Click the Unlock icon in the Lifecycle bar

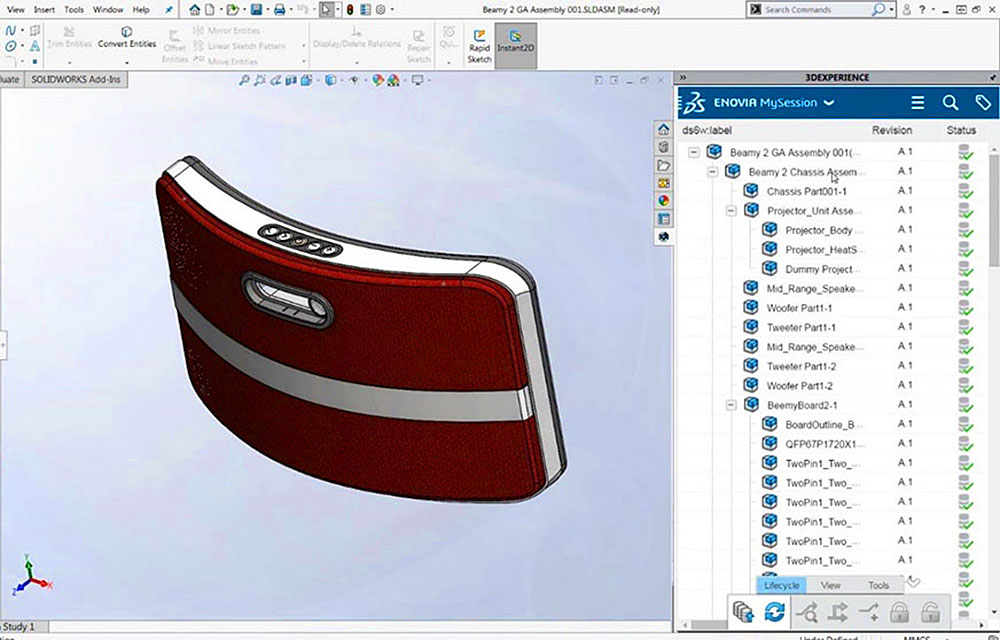click(x=930, y=612)
